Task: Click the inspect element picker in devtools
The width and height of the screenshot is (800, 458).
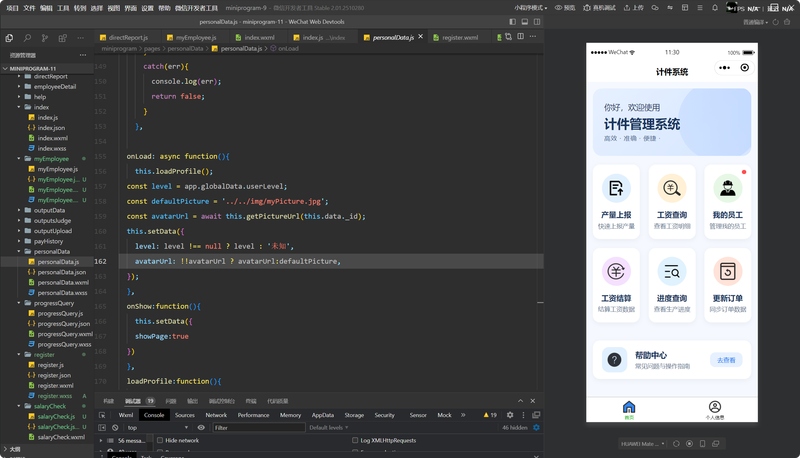Action: tap(102, 415)
